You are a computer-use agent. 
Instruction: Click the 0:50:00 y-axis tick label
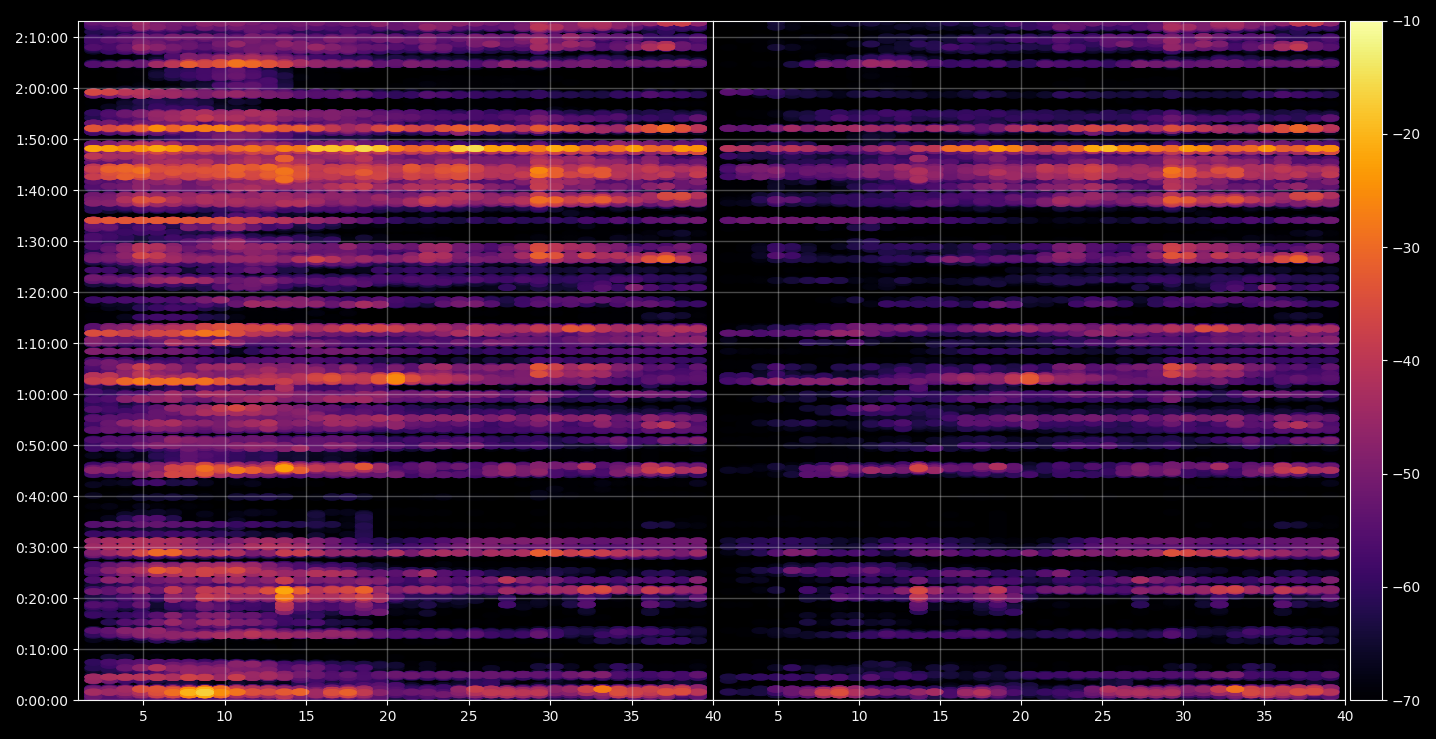(x=42, y=446)
